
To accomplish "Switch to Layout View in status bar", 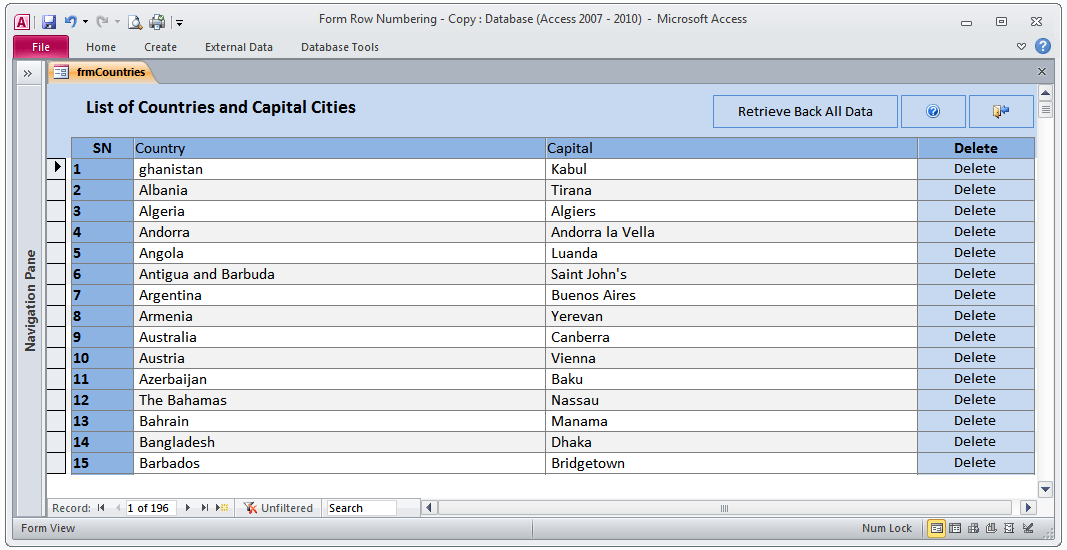I will (1010, 528).
